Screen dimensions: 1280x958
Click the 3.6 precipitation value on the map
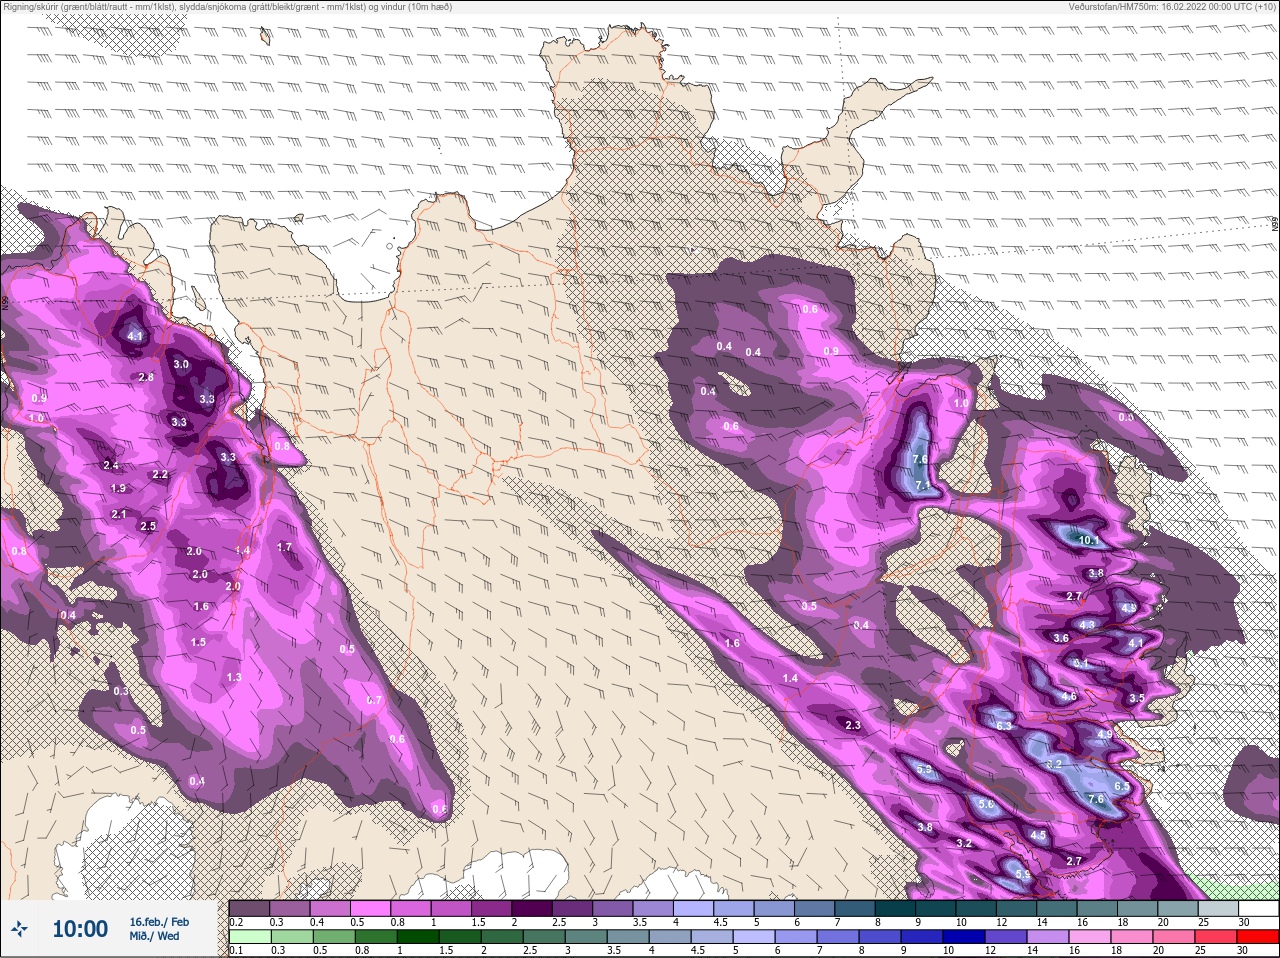point(1061,638)
